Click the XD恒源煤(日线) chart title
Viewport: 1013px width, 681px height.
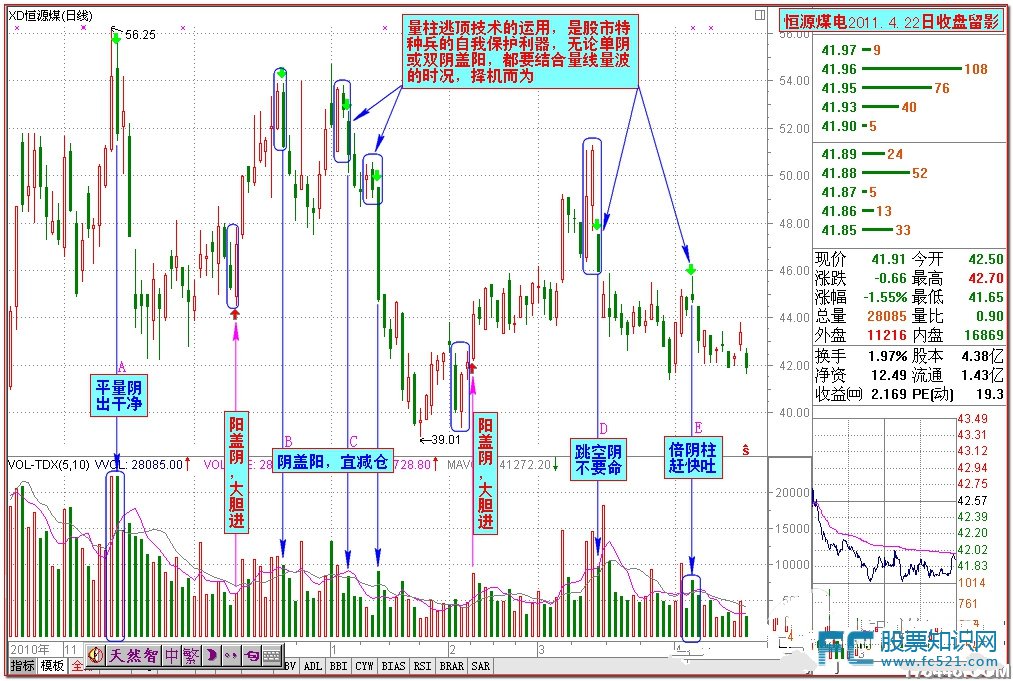[x=50, y=15]
